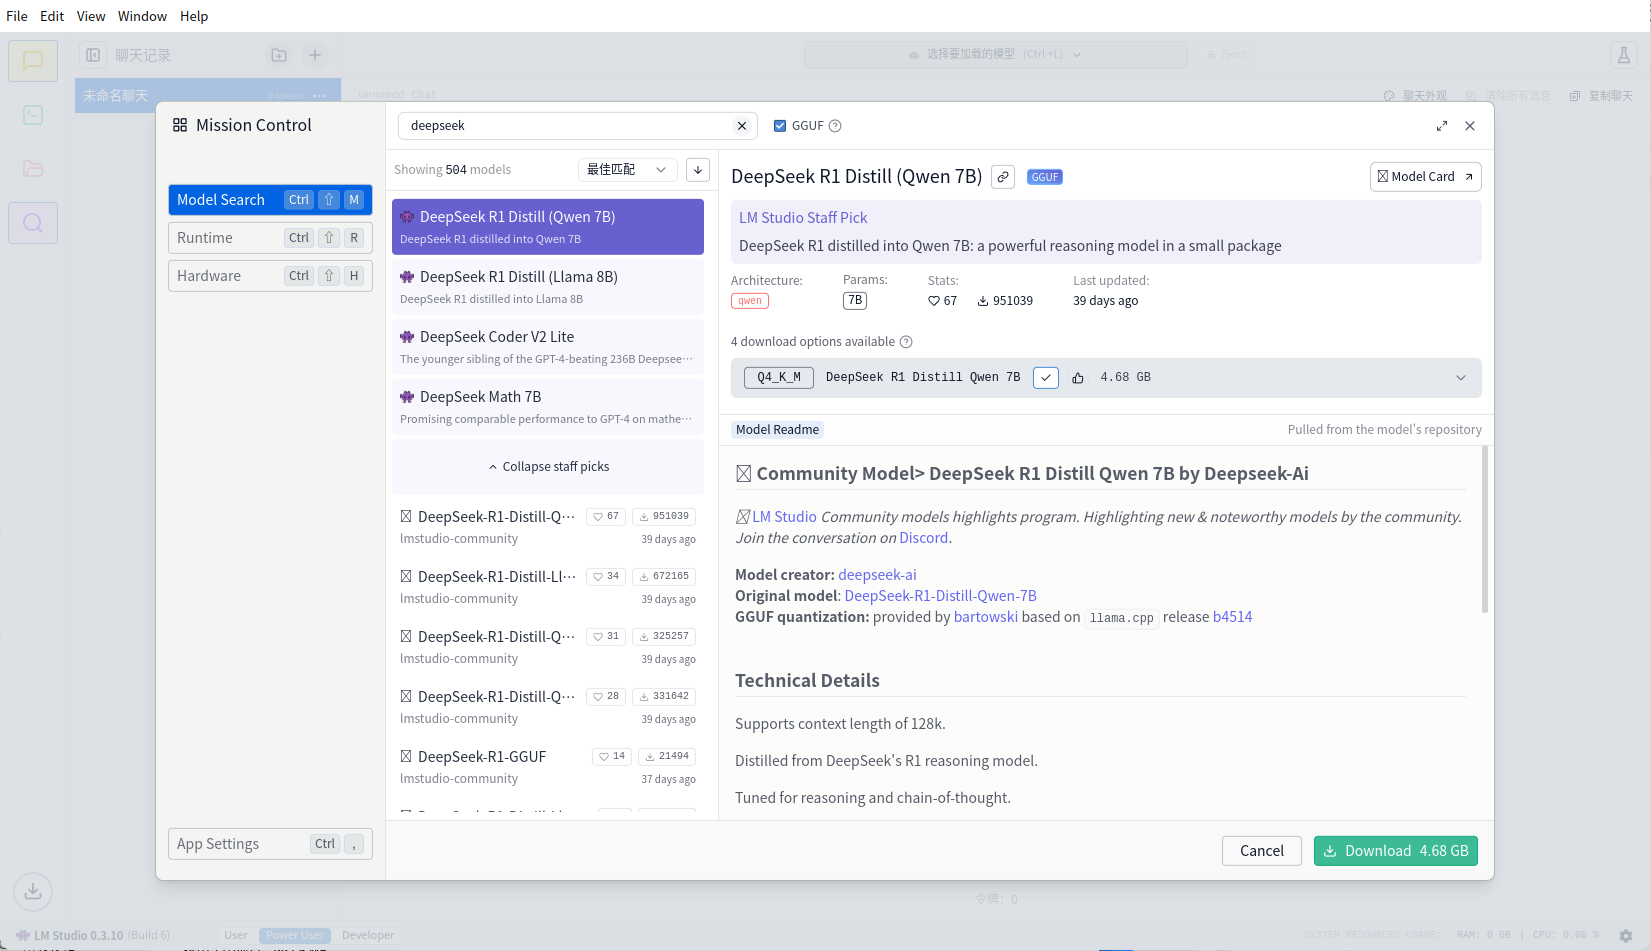Viewport: 1651px width, 951px height.
Task: Open the bartowski link
Action: point(986,617)
